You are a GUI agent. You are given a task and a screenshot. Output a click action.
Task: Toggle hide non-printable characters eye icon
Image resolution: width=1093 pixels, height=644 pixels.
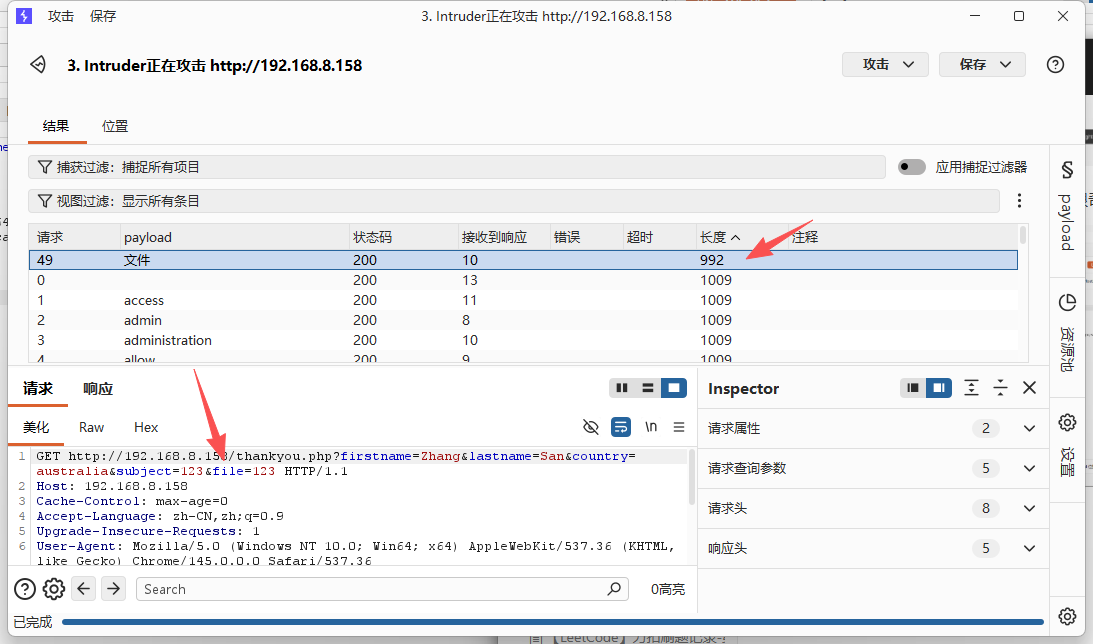(x=591, y=427)
